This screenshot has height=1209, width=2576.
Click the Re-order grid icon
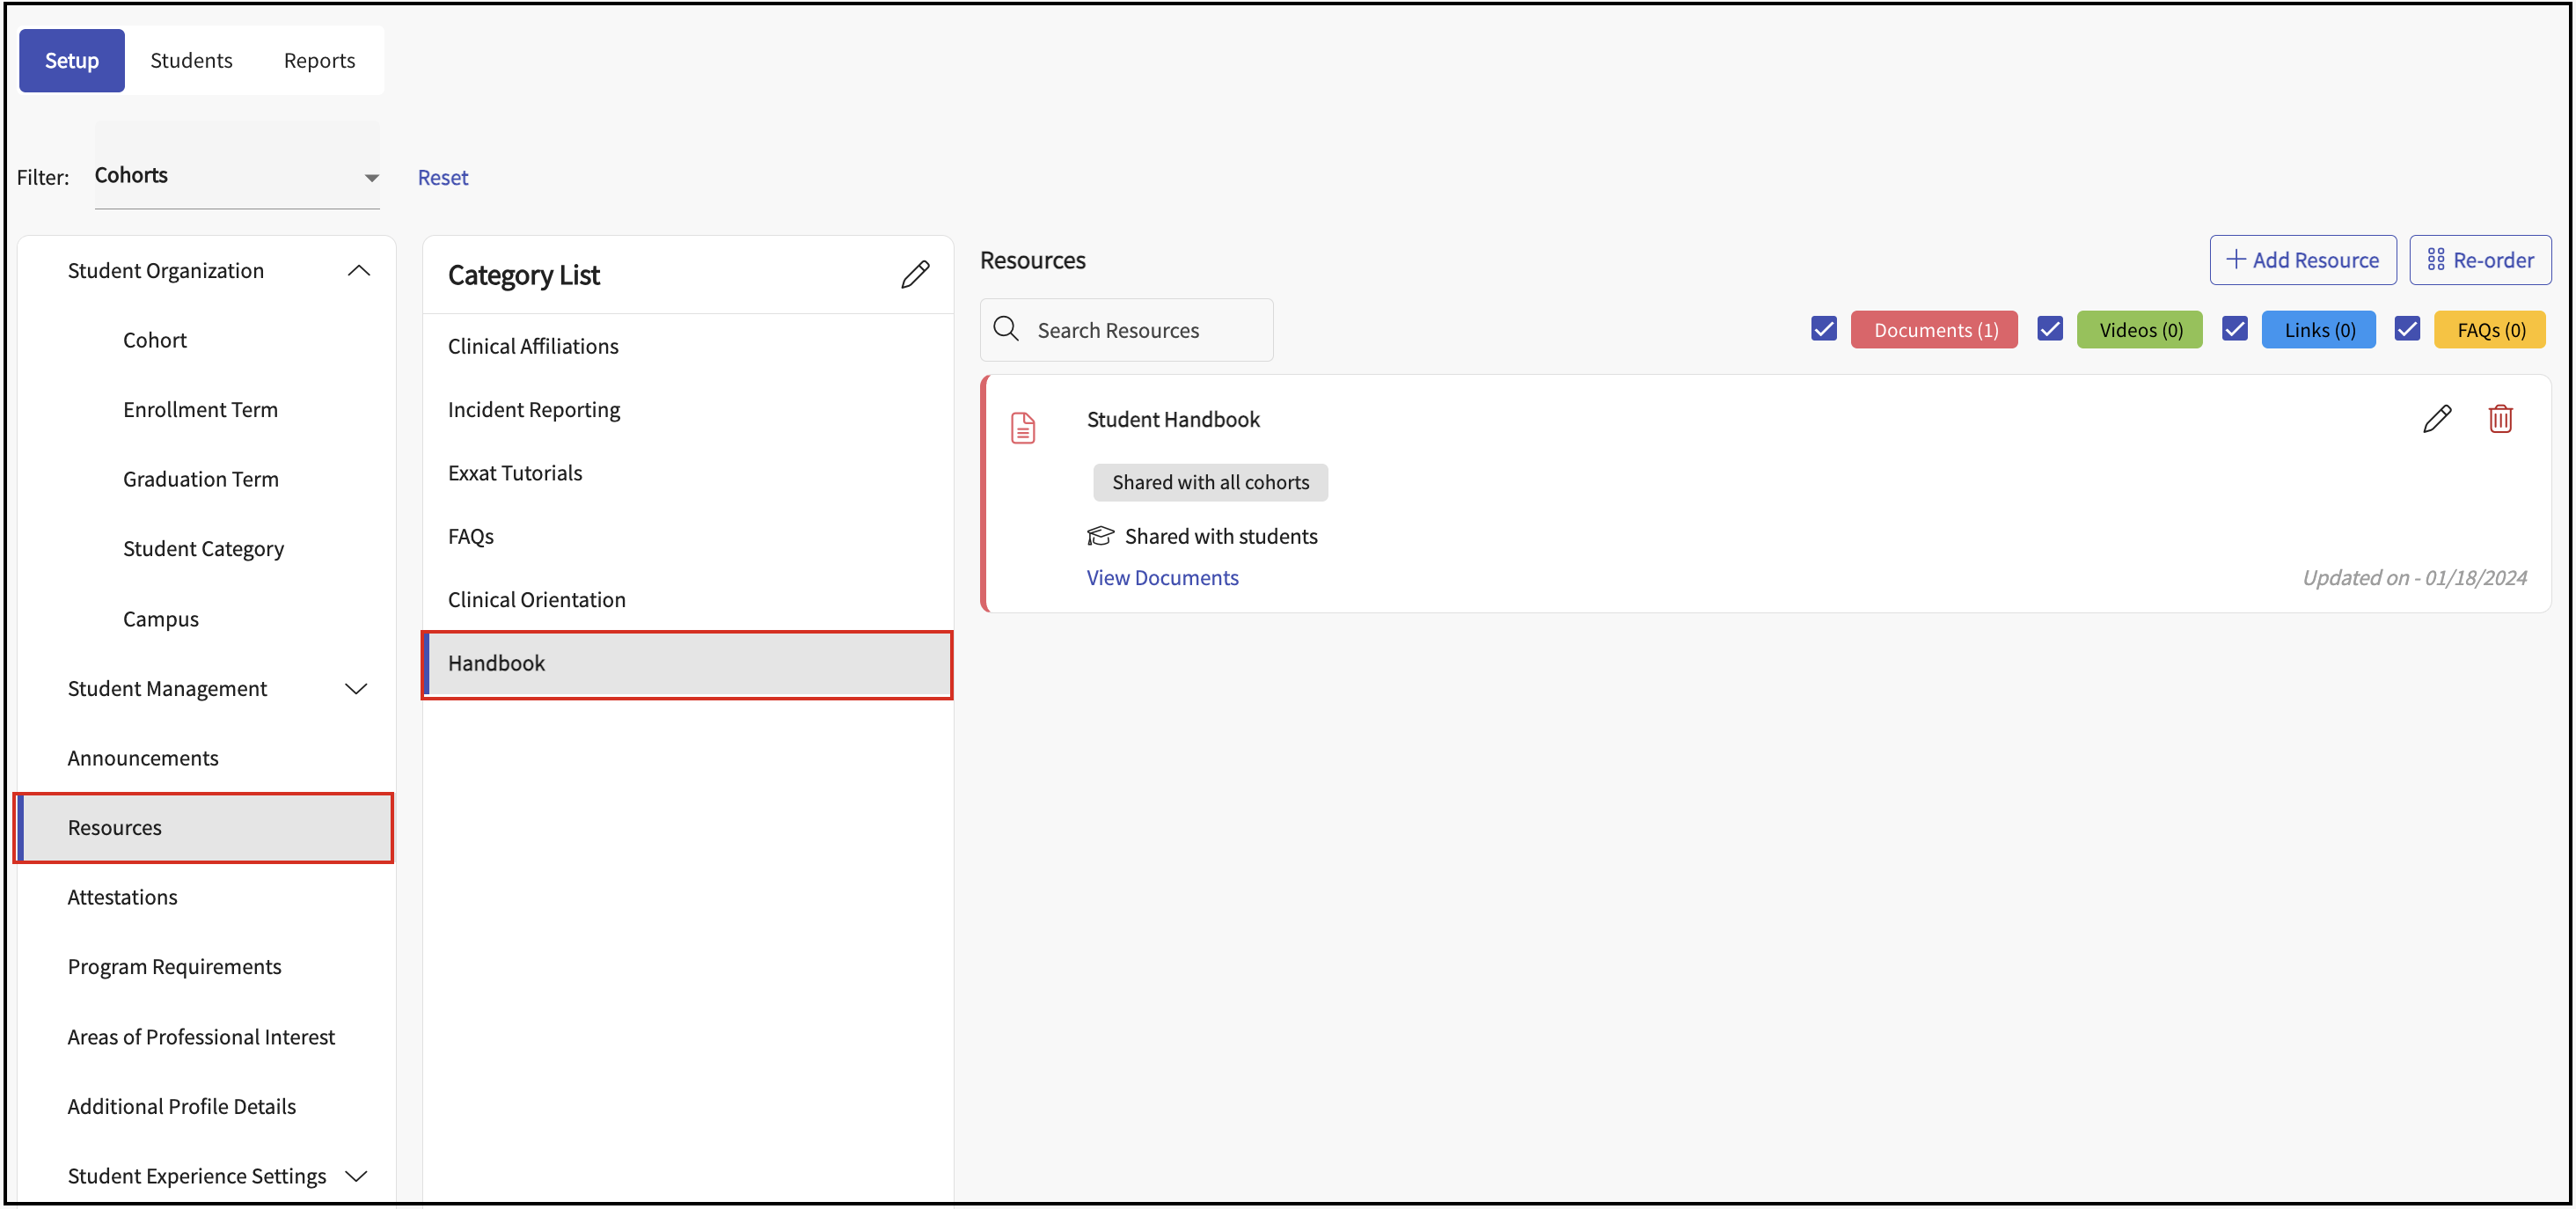coord(2435,260)
